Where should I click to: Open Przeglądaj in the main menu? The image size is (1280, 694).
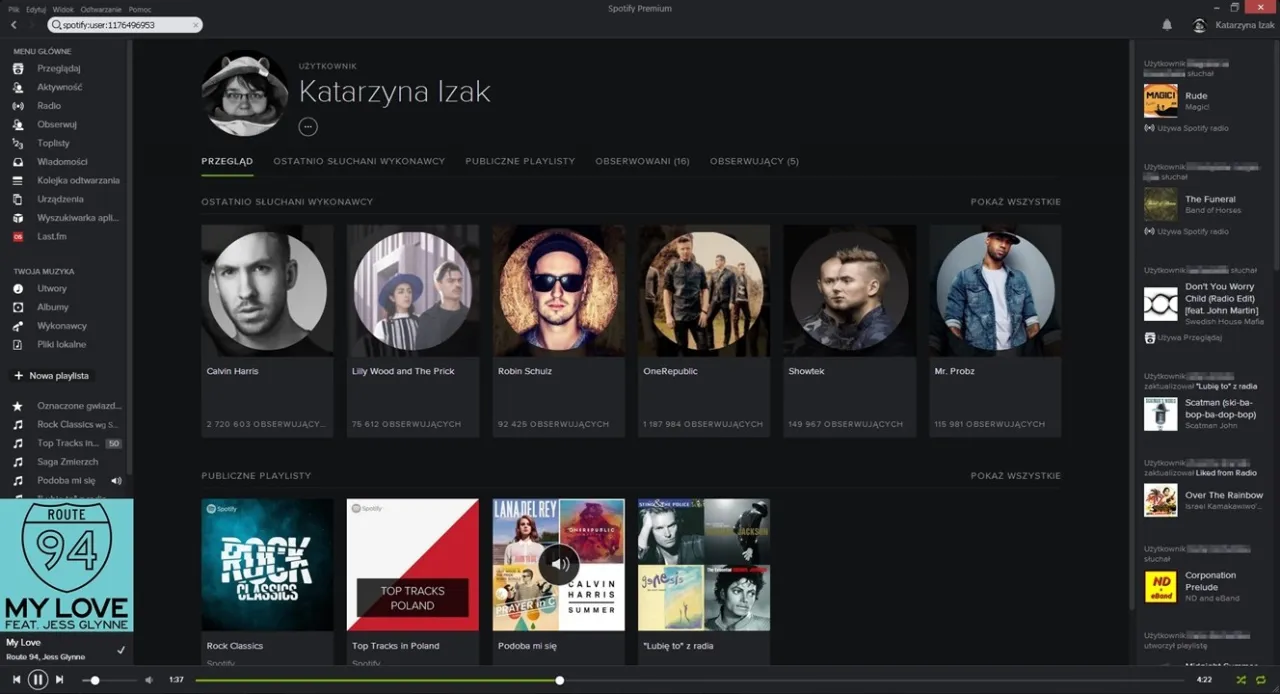[x=58, y=68]
